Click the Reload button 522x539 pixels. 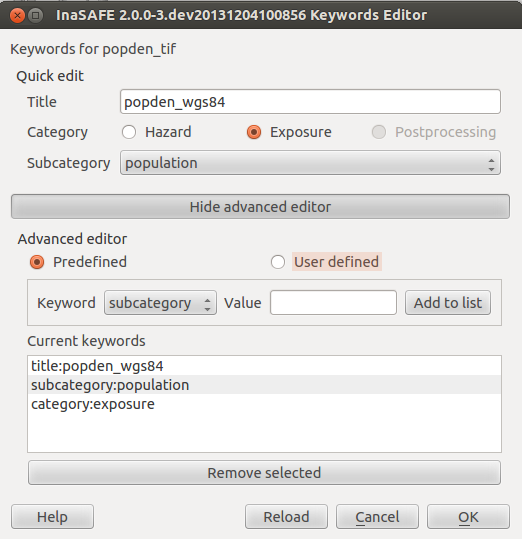tap(286, 517)
